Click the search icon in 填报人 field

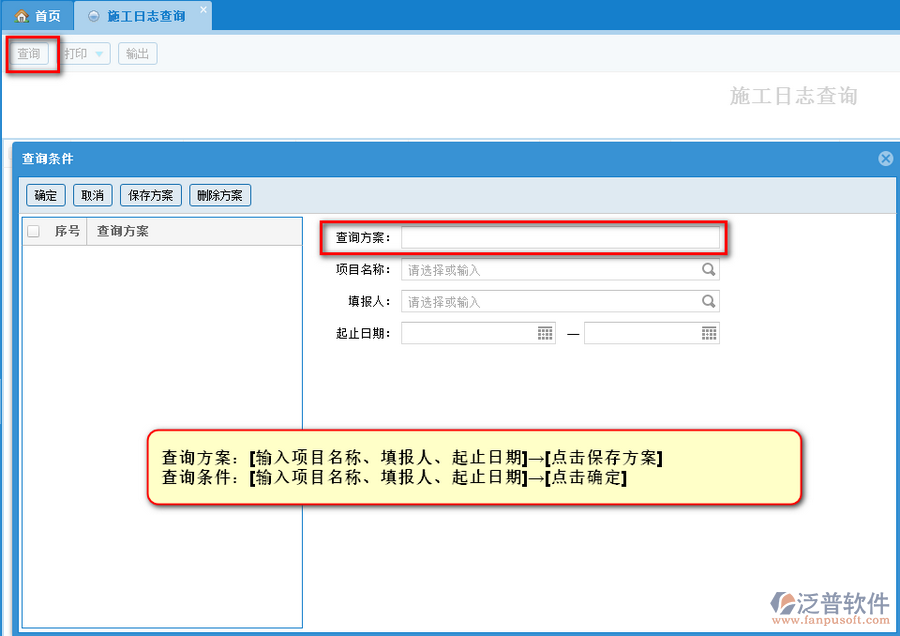coord(709,301)
